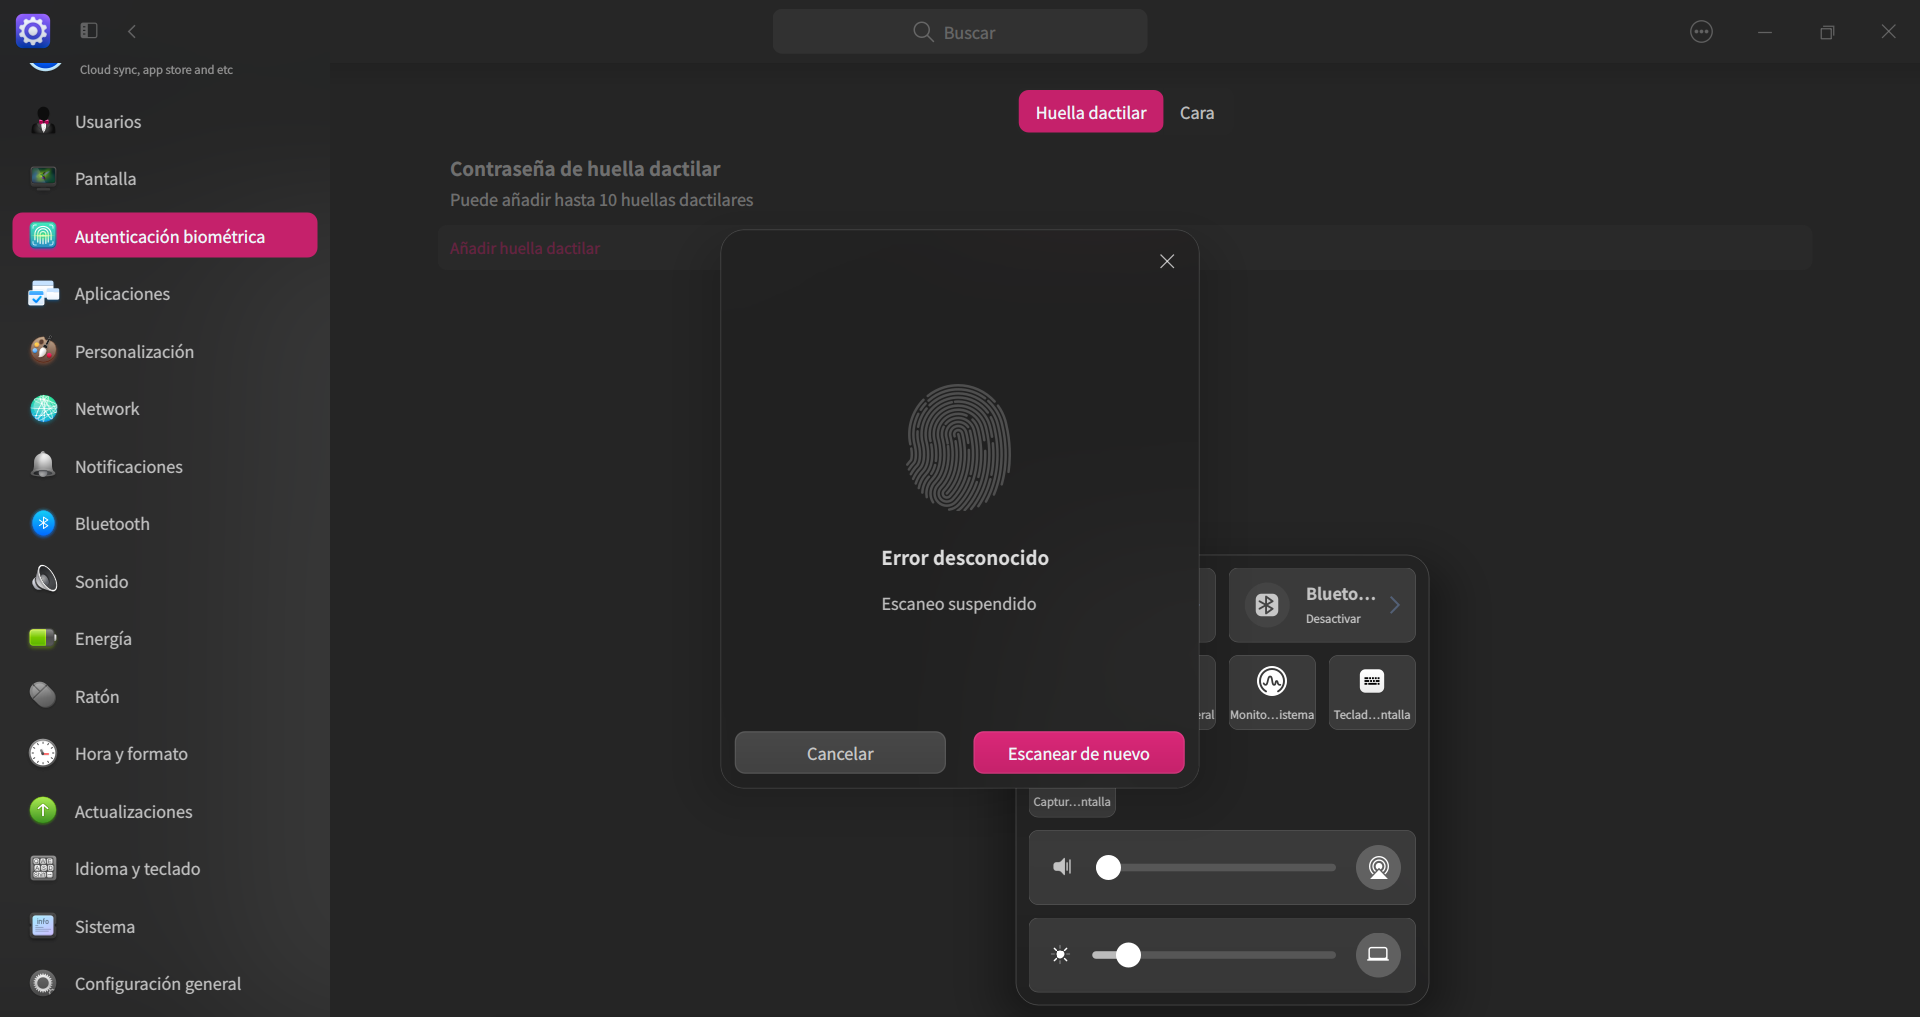Click Añadir huella dactilar link
This screenshot has height=1017, width=1920.
(525, 248)
